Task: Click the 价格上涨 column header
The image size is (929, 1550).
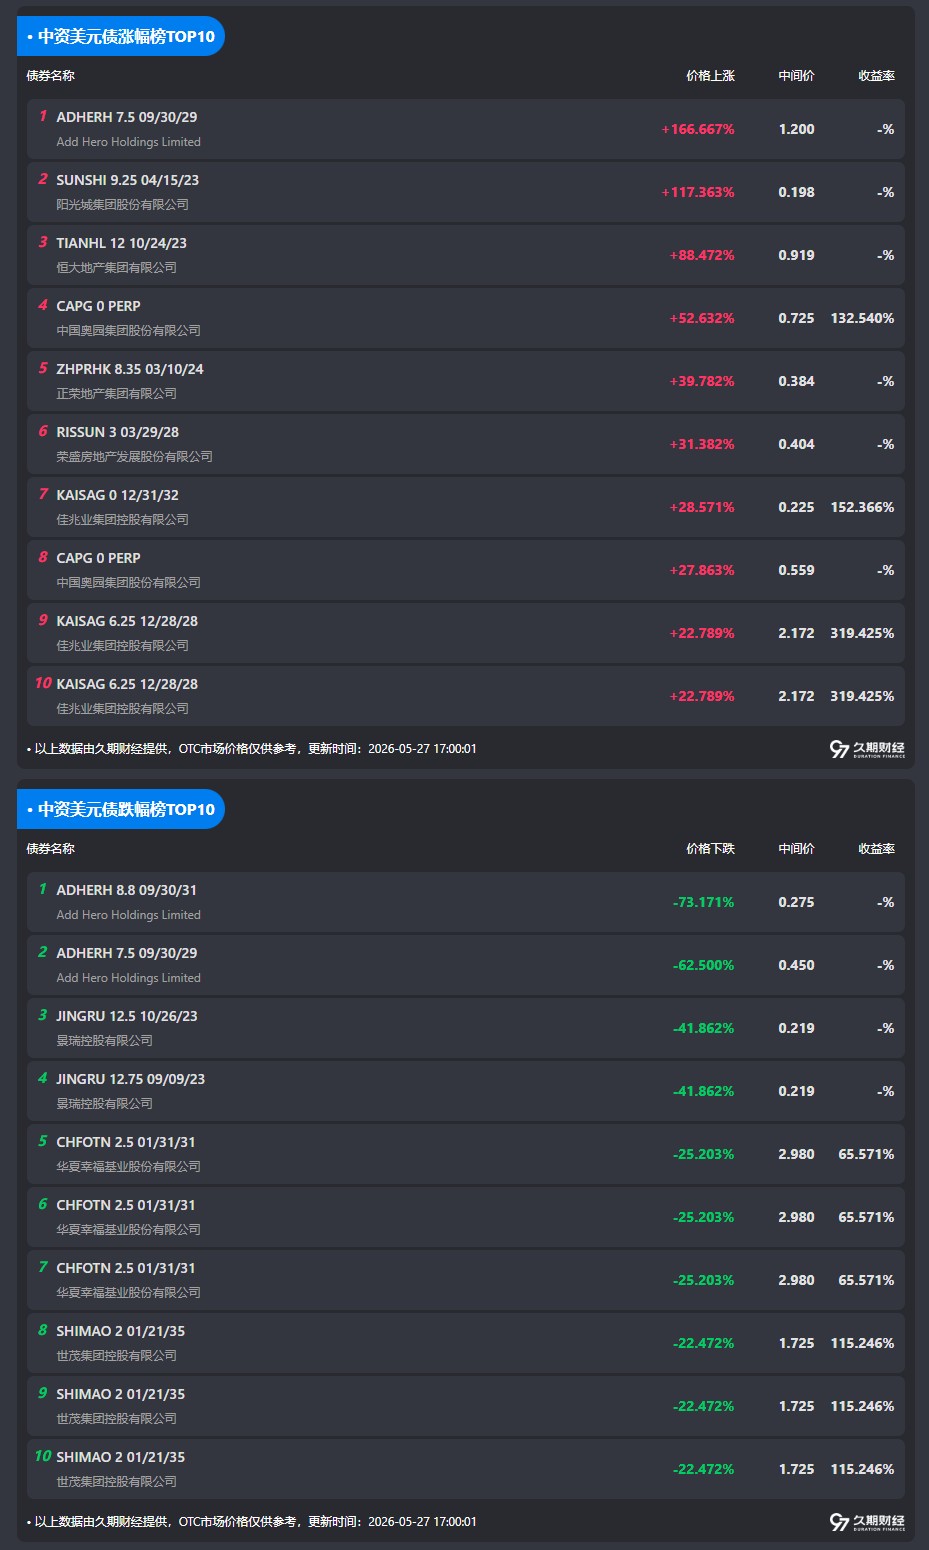Action: pyautogui.click(x=710, y=76)
